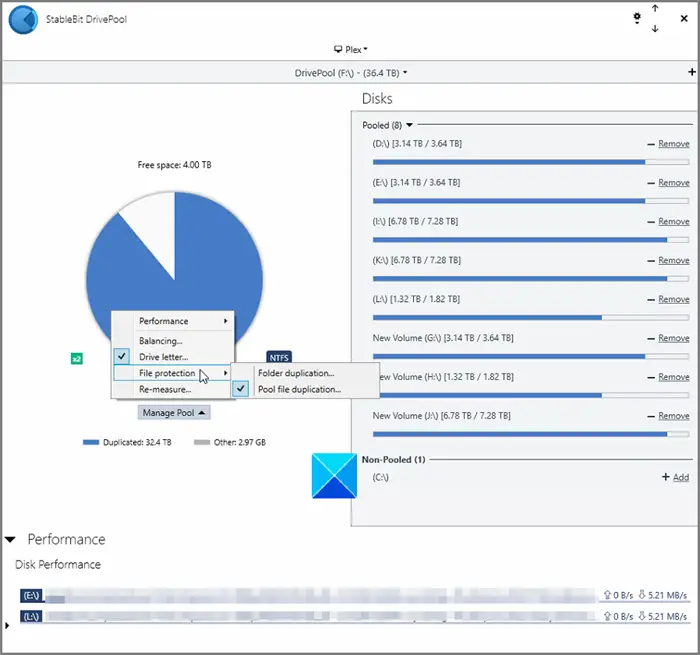Expand the Performance submenu arrow
This screenshot has height=655, width=700.
pyautogui.click(x=225, y=321)
